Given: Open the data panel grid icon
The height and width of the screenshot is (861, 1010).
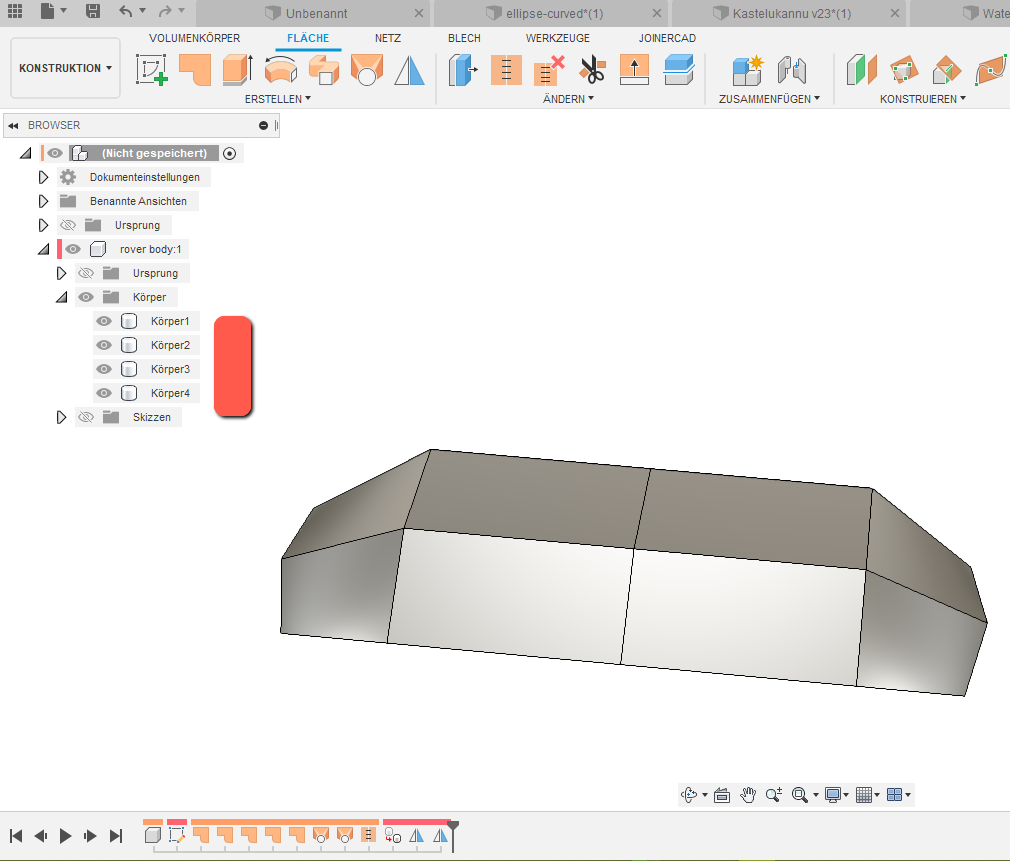Looking at the screenshot, I should tap(15, 11).
